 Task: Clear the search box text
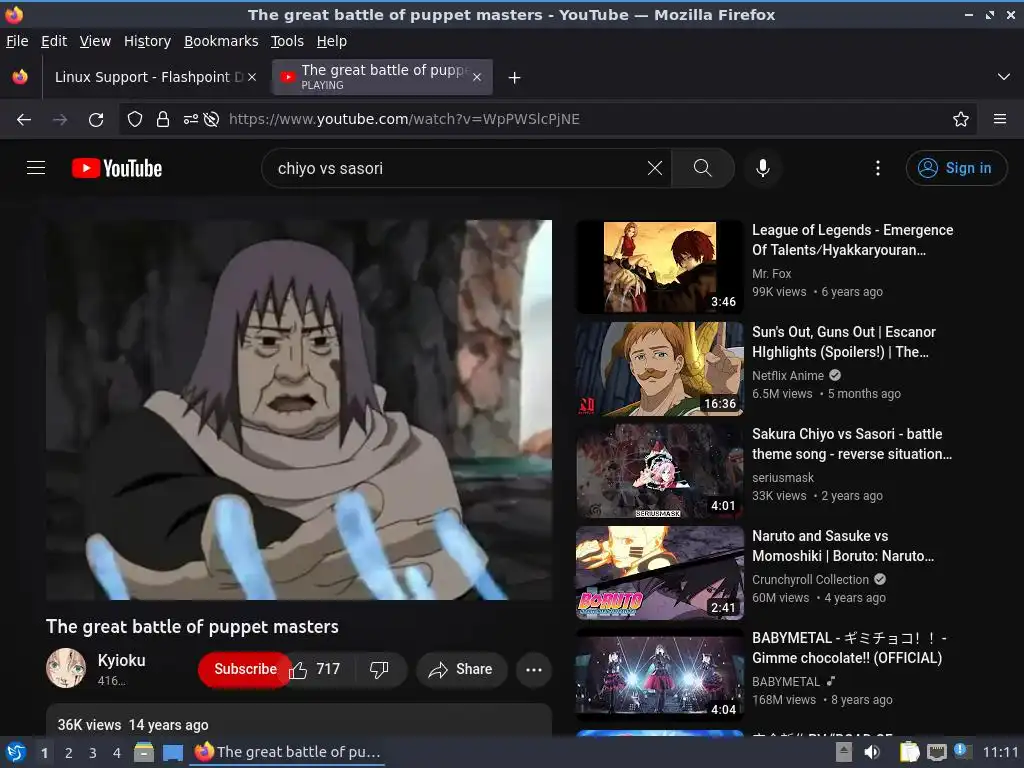(654, 168)
